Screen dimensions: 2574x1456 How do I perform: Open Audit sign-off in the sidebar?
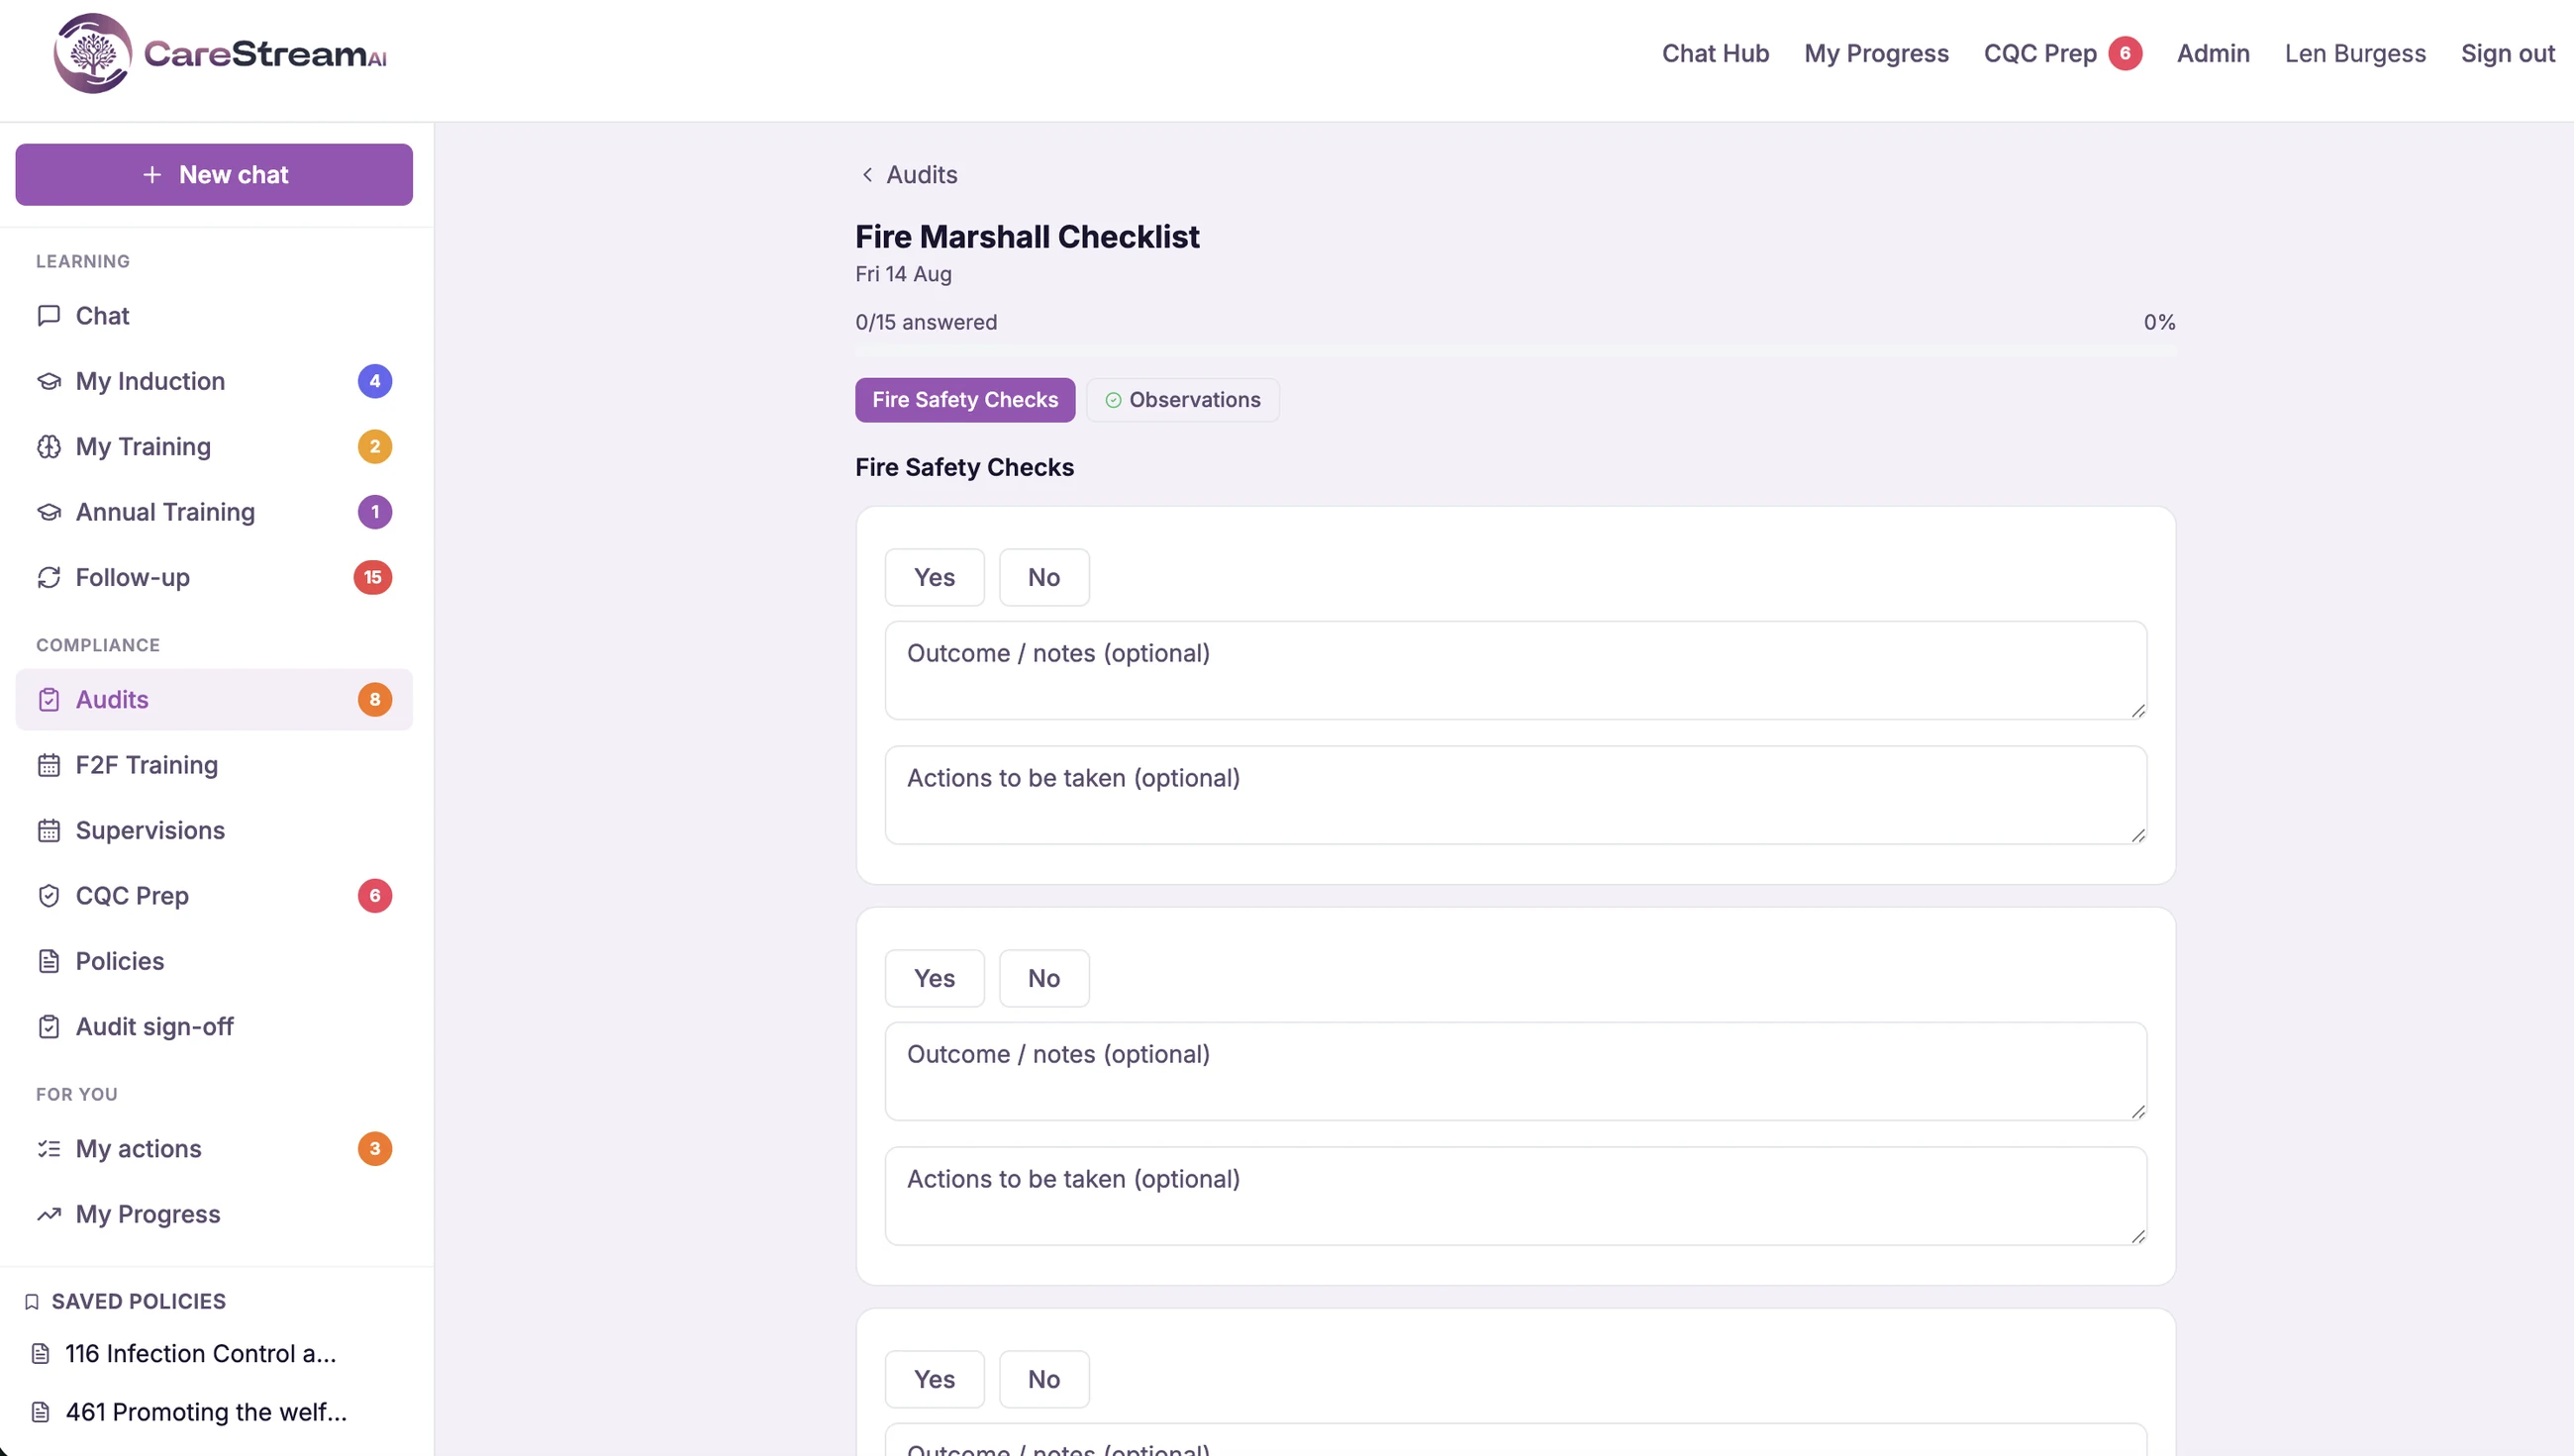(214, 1027)
